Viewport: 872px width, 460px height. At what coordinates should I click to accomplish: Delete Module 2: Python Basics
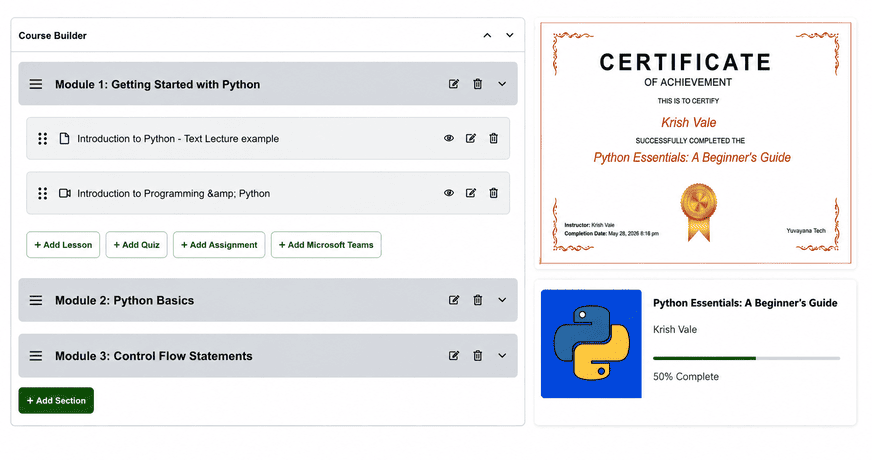pyautogui.click(x=477, y=300)
